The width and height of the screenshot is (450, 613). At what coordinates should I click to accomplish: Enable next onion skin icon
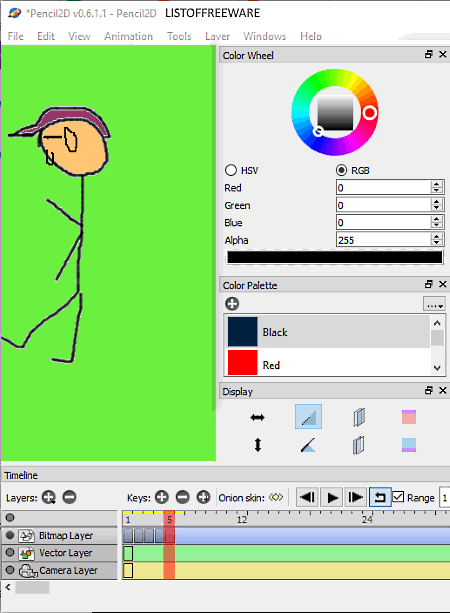359,445
